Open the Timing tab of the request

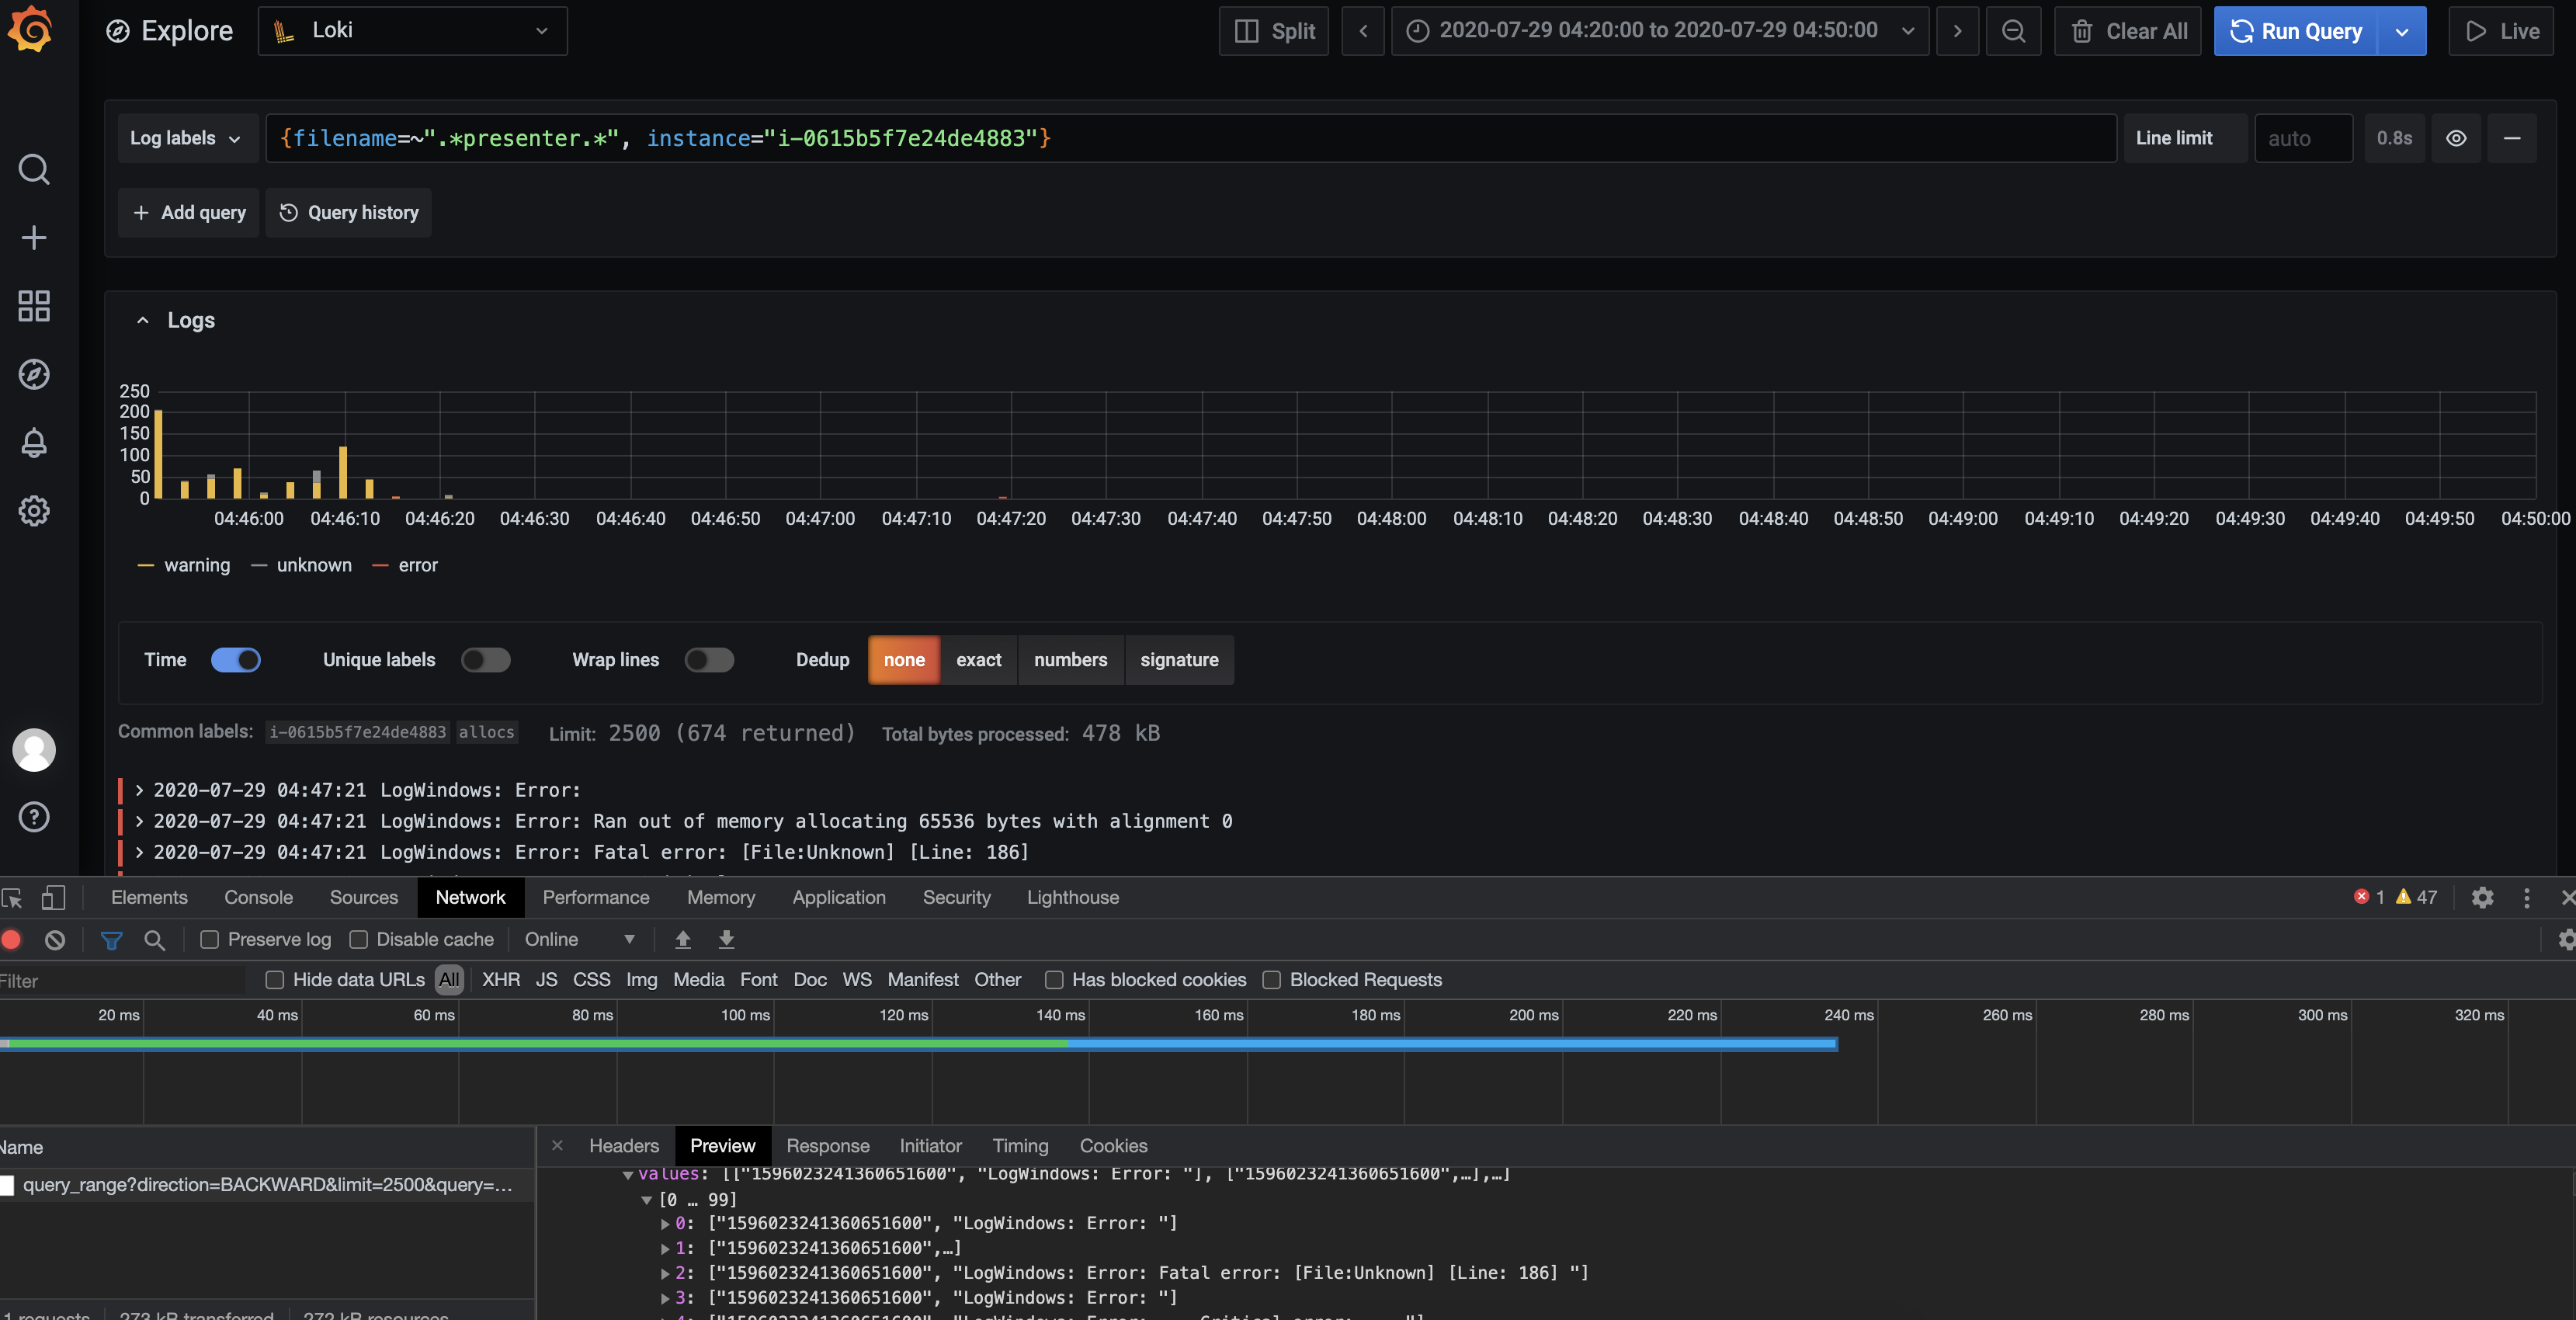point(1020,1146)
